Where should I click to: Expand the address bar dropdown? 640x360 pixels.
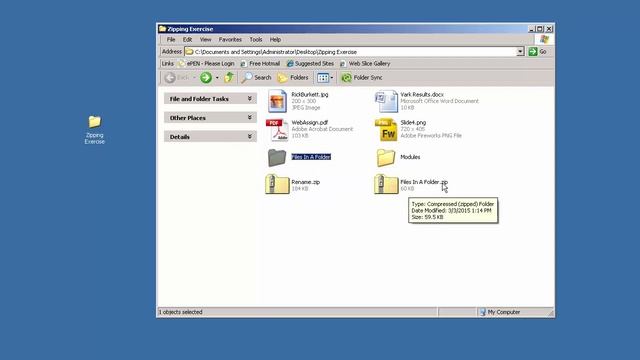click(x=520, y=52)
